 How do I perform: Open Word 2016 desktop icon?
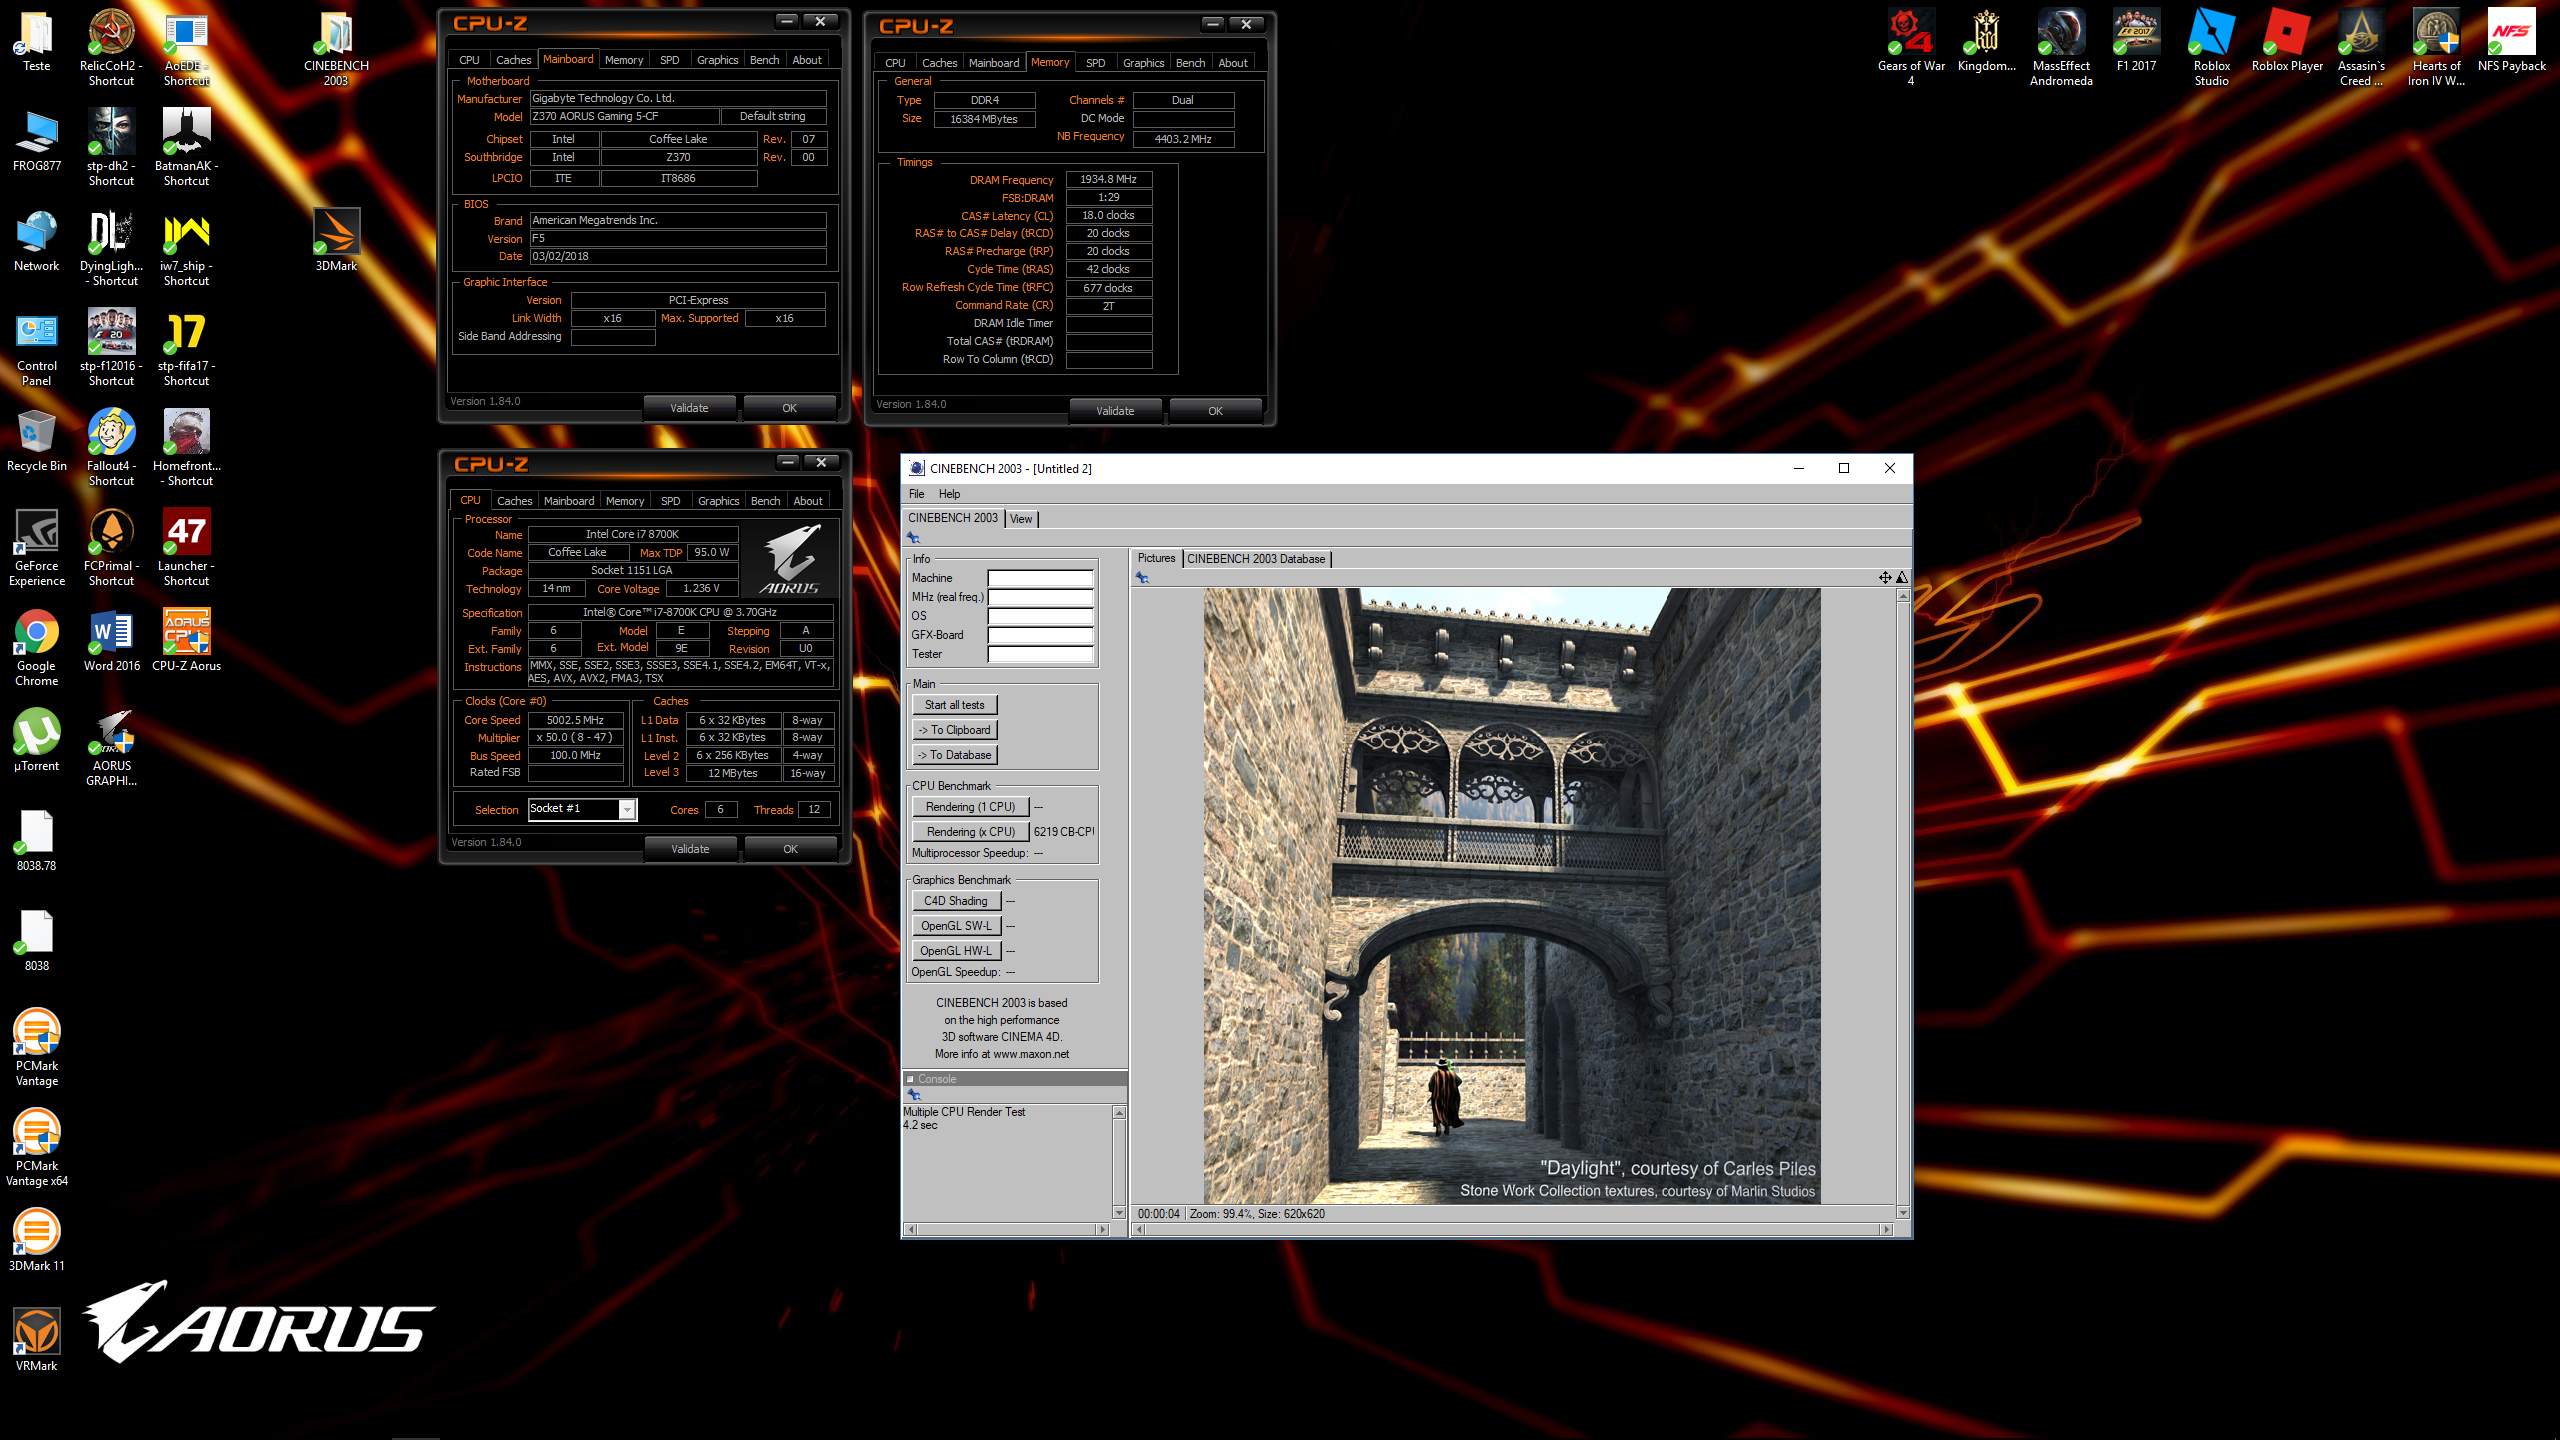pyautogui.click(x=111, y=641)
